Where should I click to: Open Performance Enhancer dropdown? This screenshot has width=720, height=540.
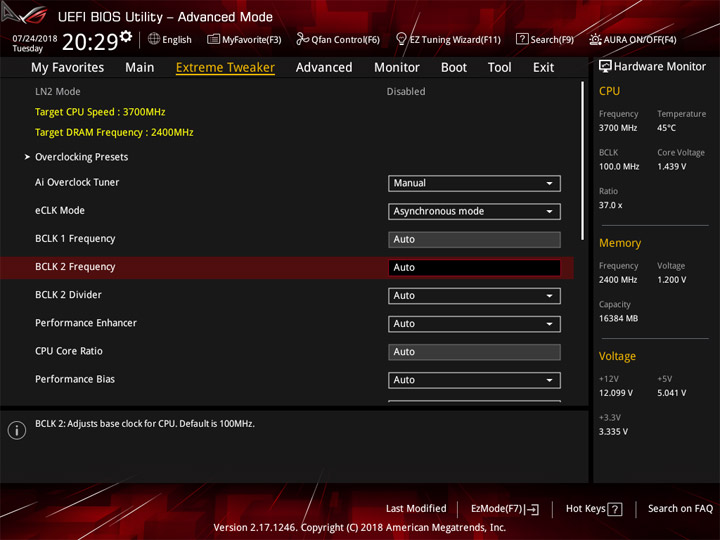(474, 324)
